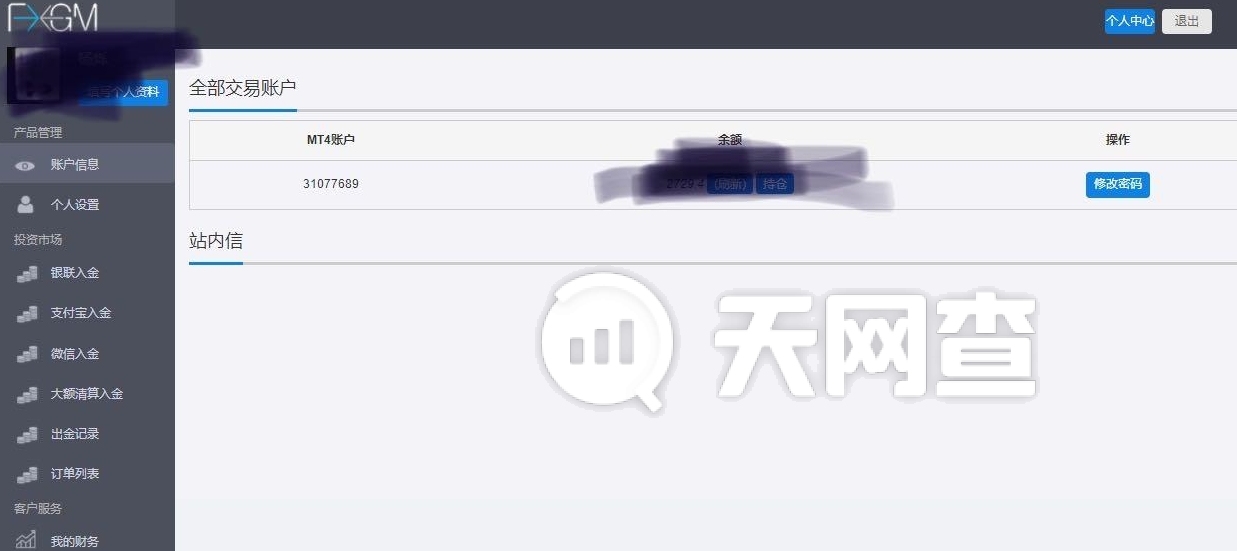Click the 修改密码 button

(1118, 185)
